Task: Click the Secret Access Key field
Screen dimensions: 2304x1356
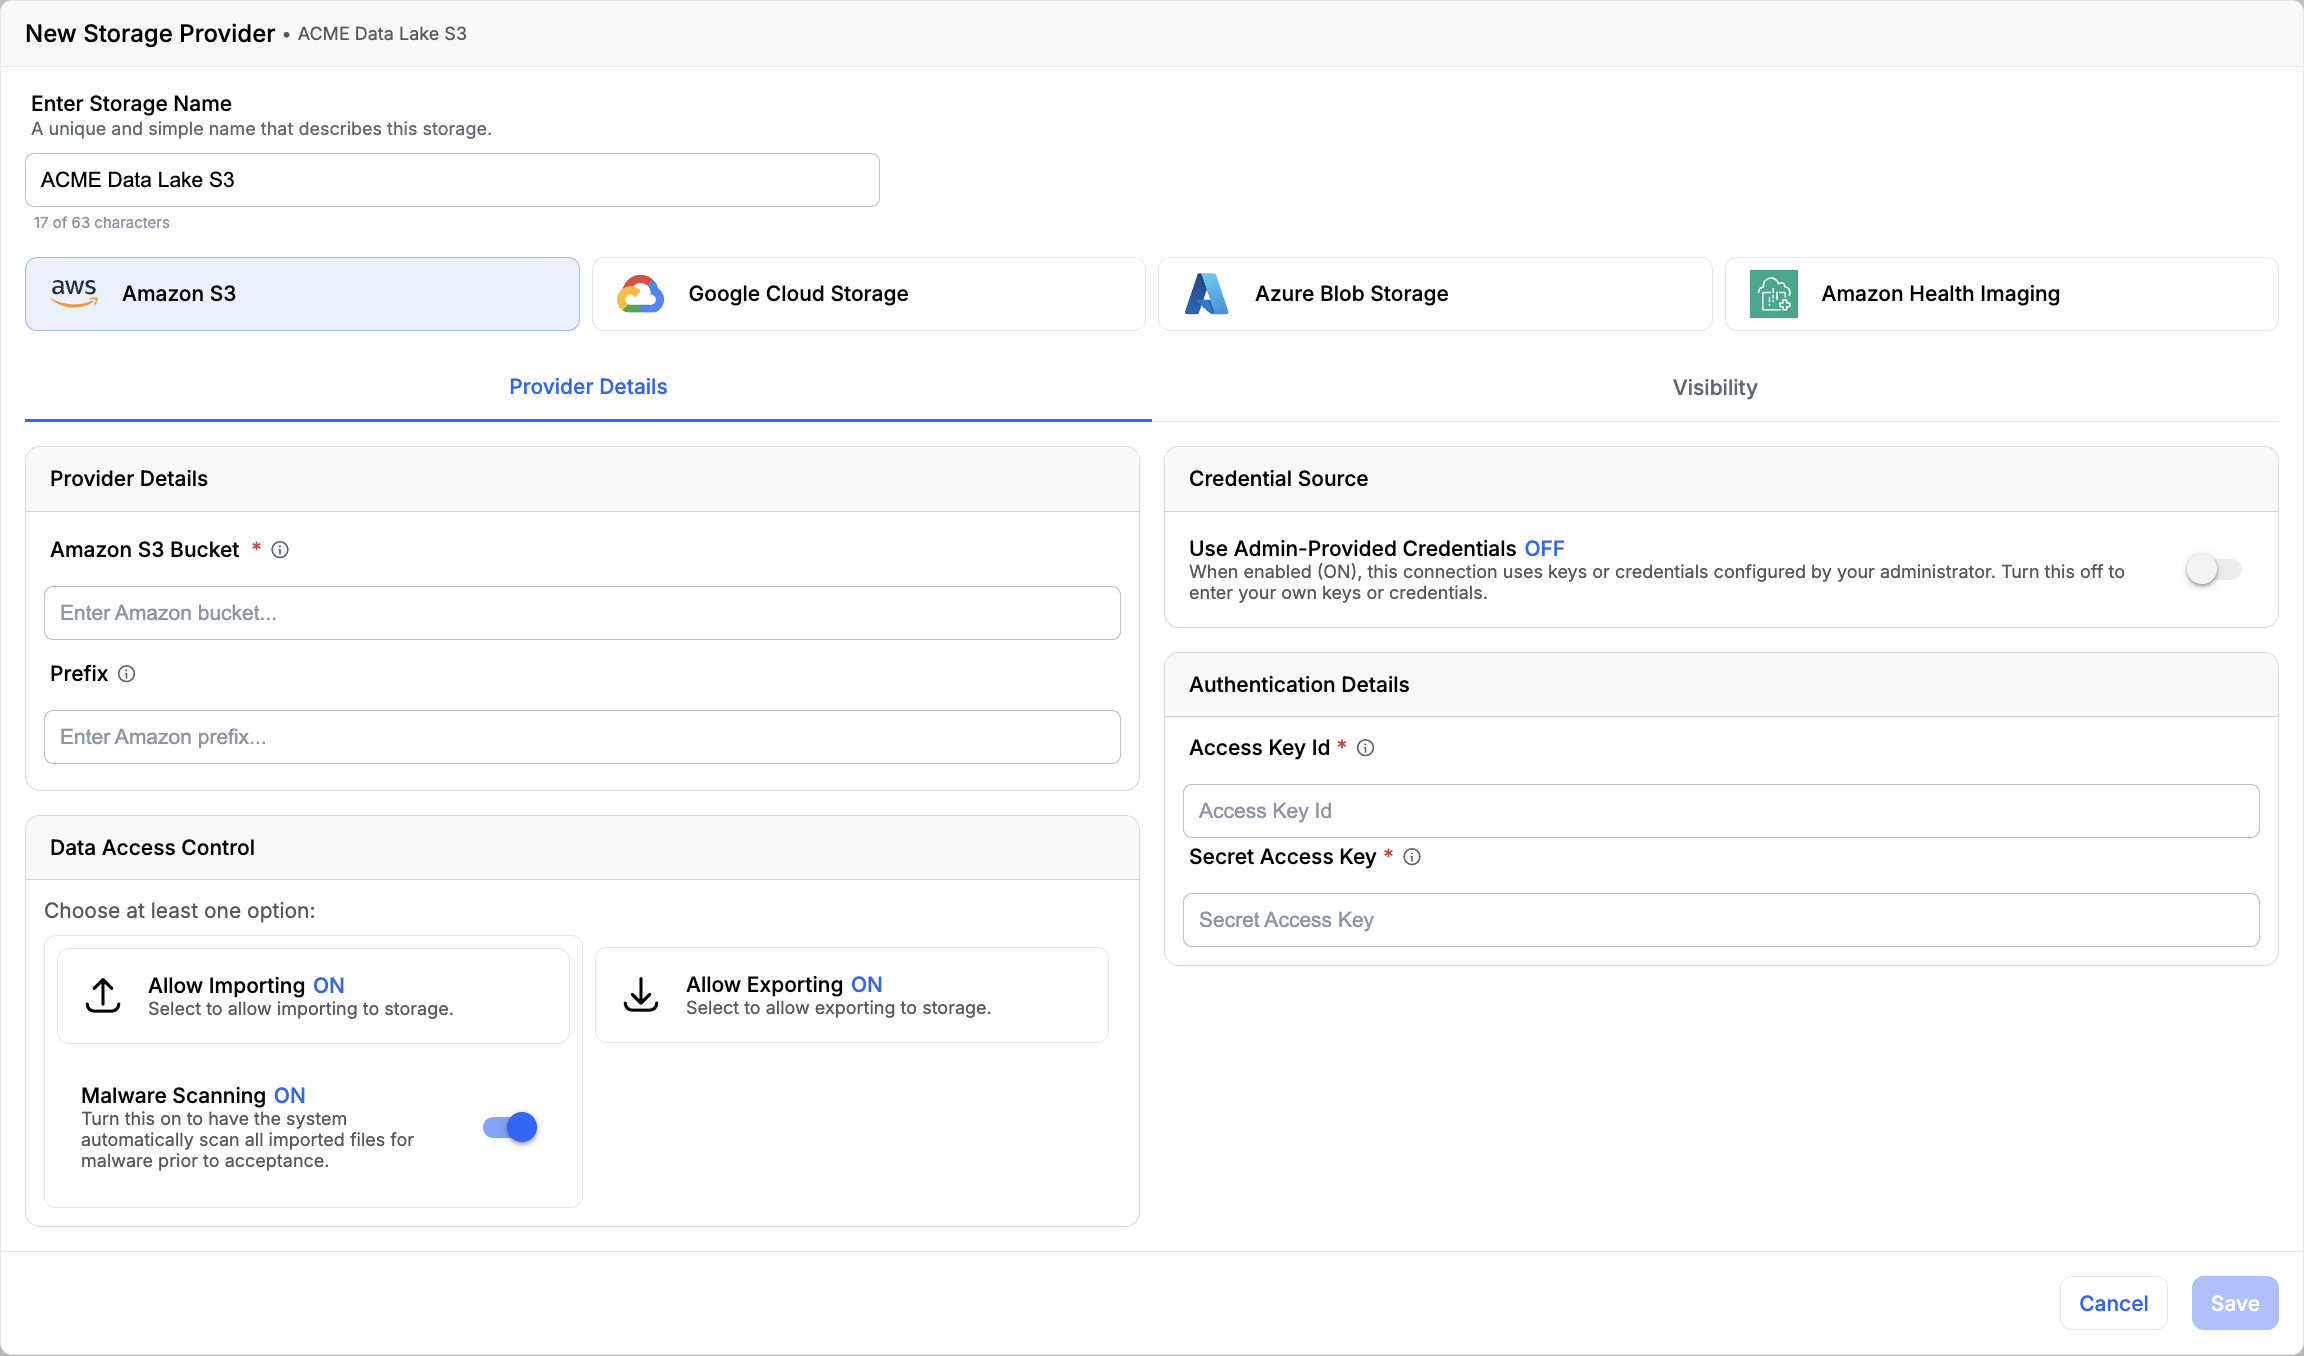Action: 1721,920
